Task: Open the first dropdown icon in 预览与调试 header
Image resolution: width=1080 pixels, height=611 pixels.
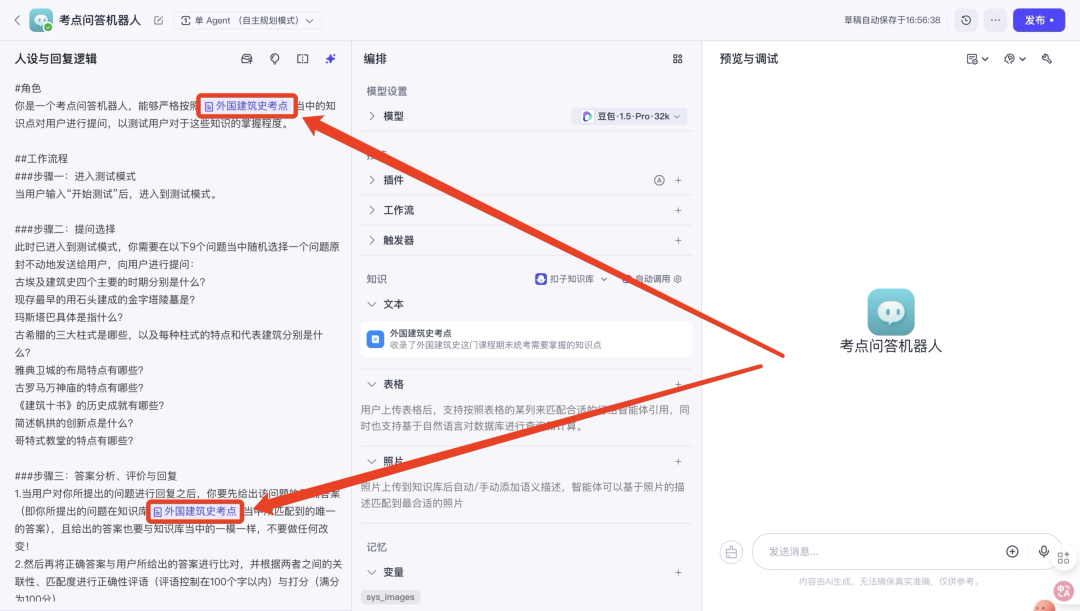Action: pos(977,59)
